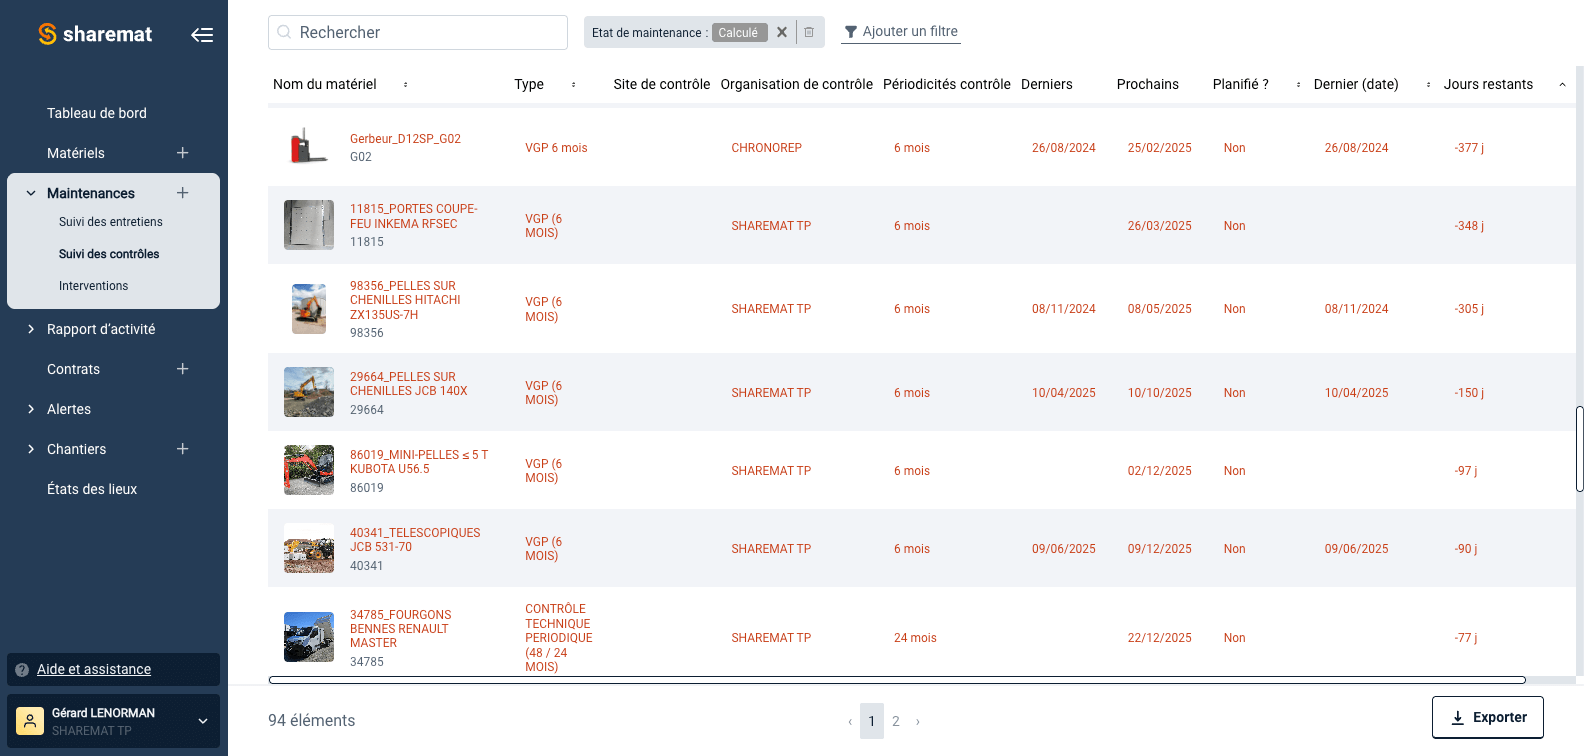Open 11815_PORTES COUPE-FEU INKEMA RFSEC link
Viewport: 1584px width, 756px height.
coord(414,216)
